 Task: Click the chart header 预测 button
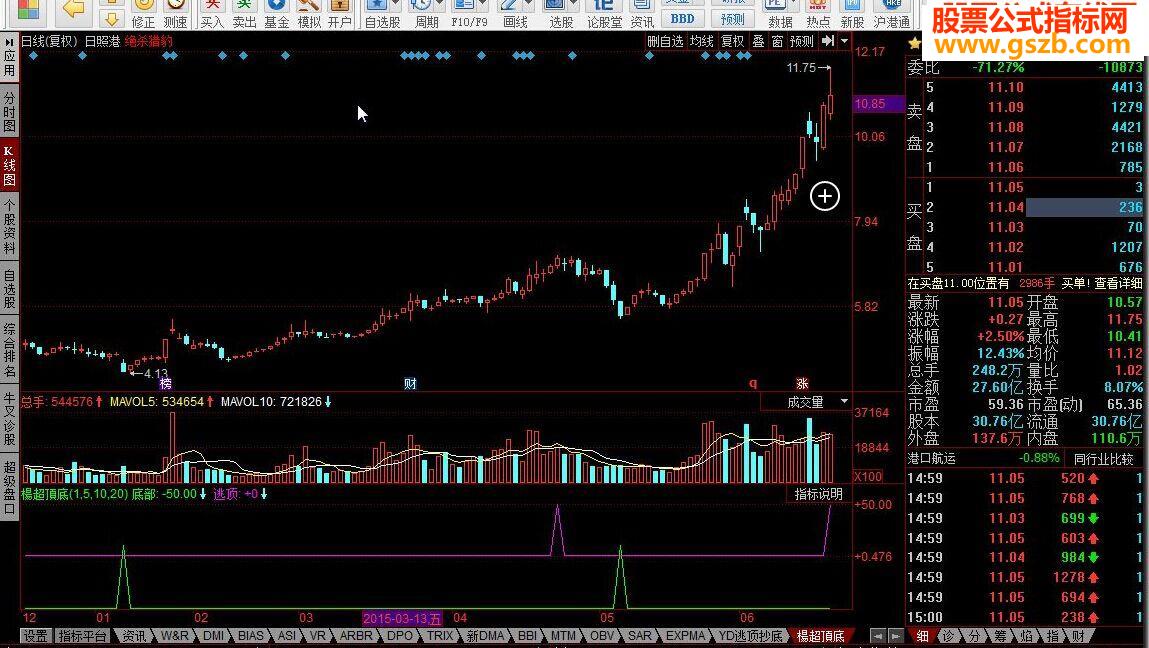click(x=802, y=41)
